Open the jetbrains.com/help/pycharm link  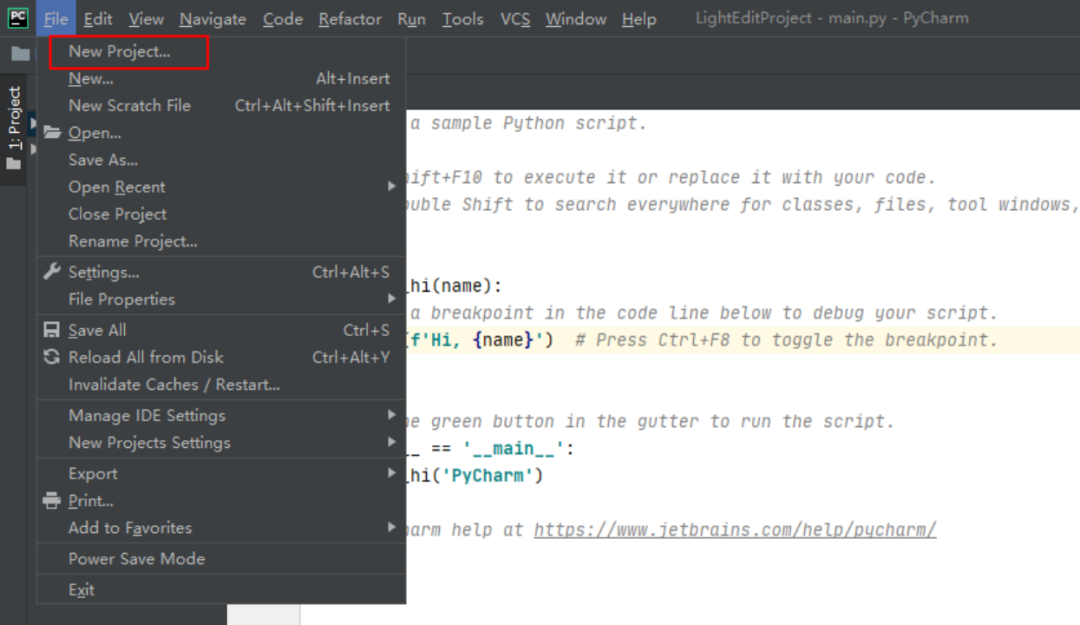(735, 530)
